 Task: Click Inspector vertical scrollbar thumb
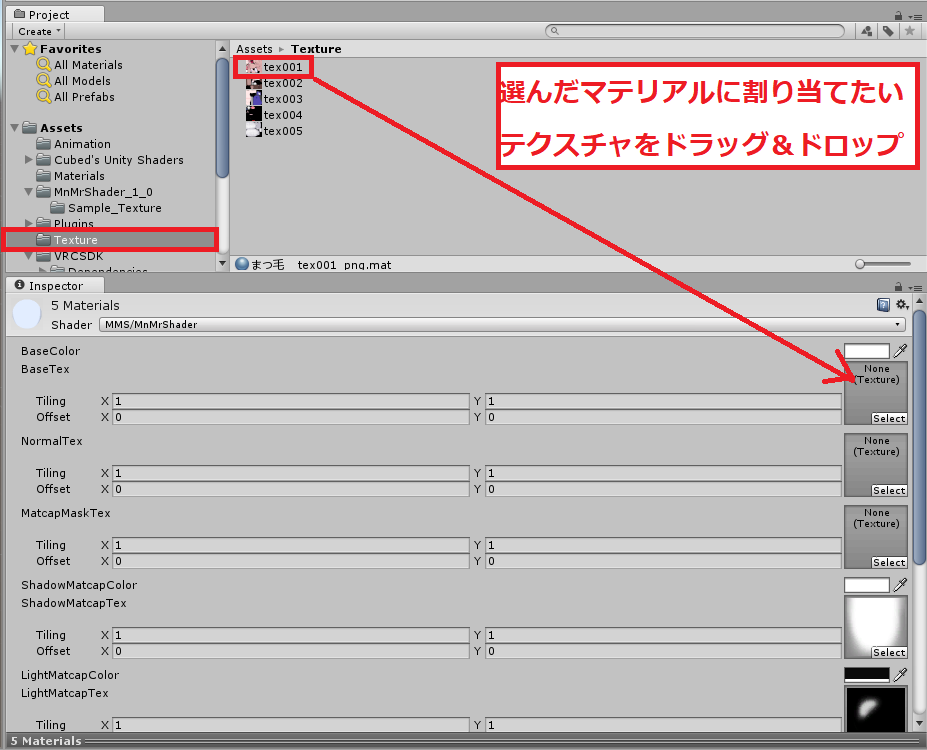click(x=919, y=436)
